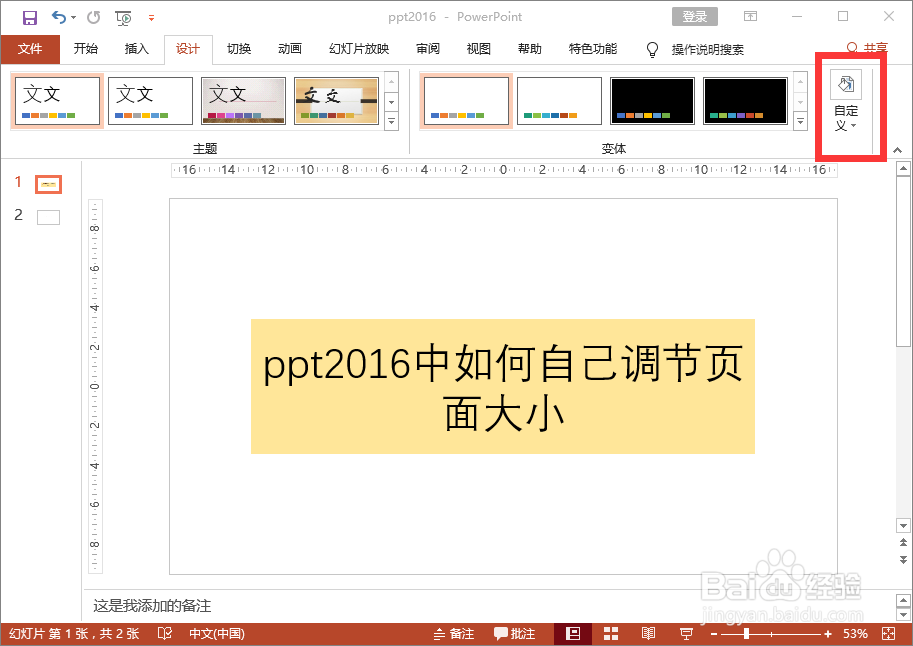Switch to Normal view icon

tap(573, 634)
